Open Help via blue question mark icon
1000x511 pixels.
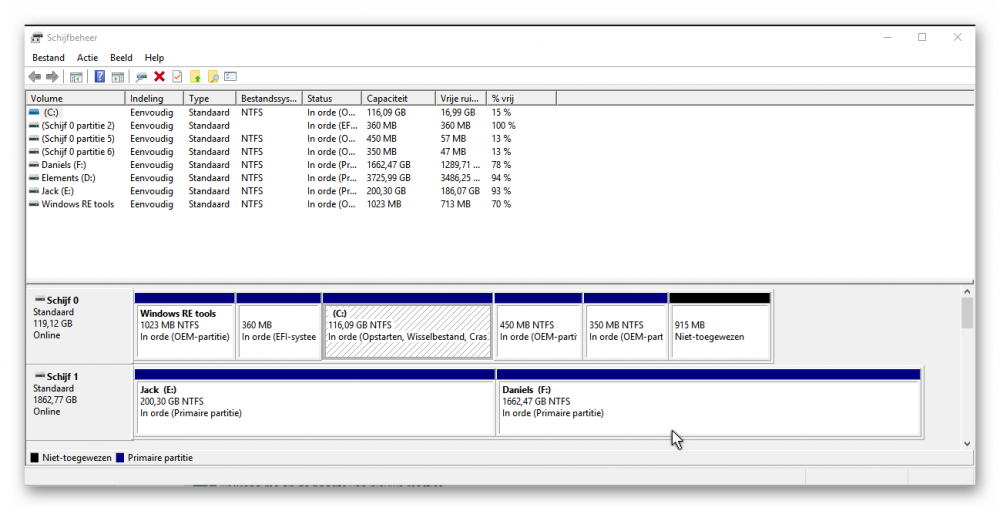click(x=100, y=77)
